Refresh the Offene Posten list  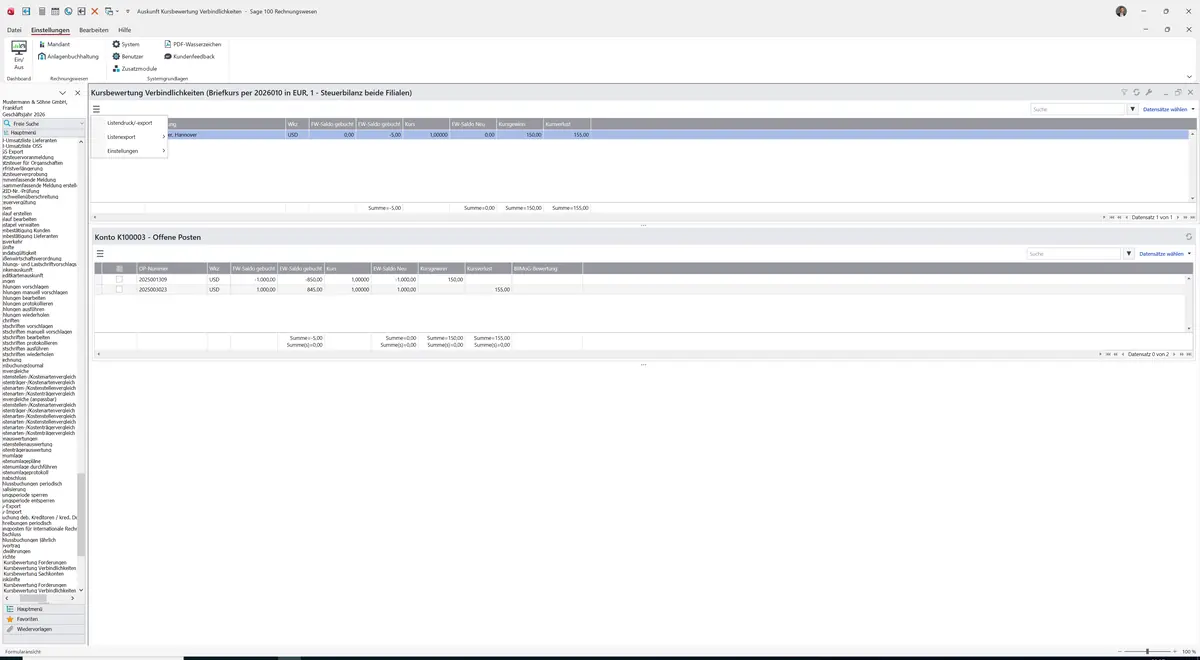tap(1189, 237)
